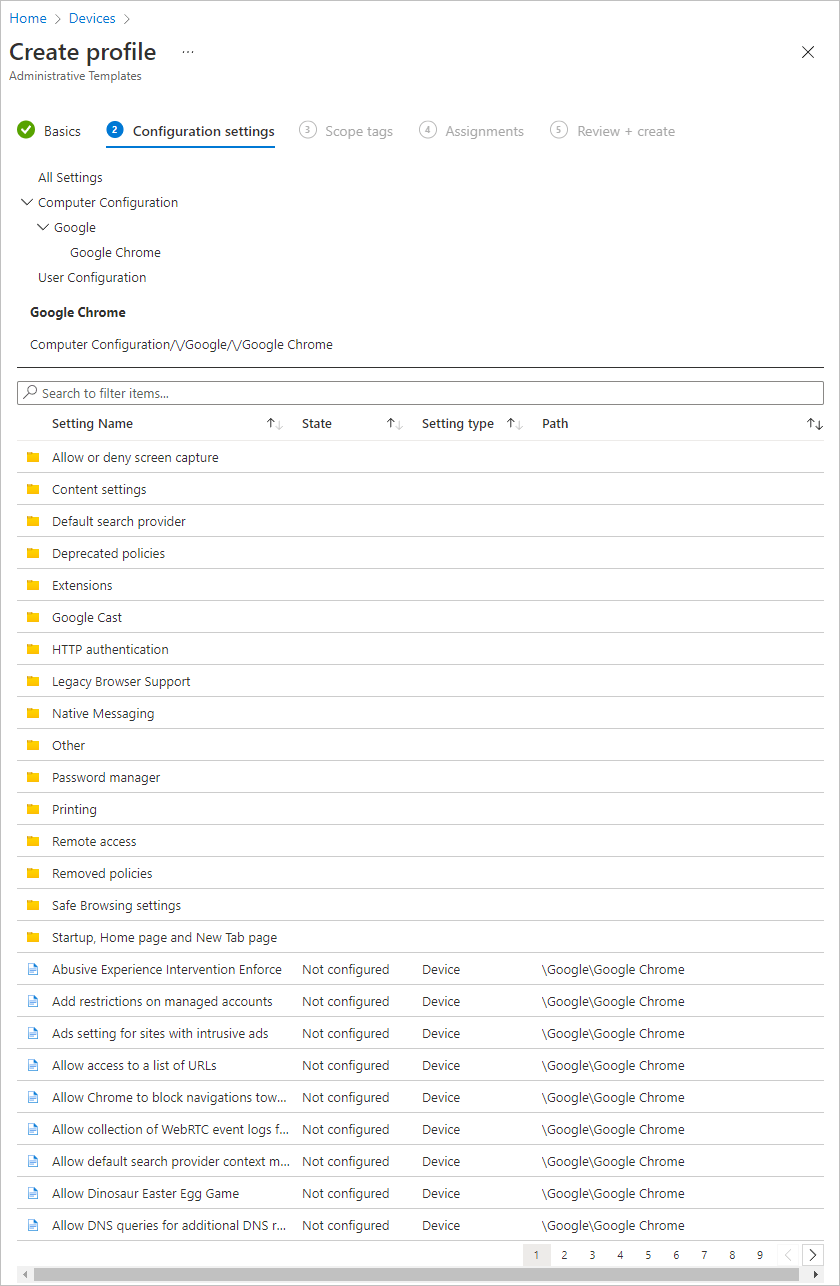
Task: Open Allow collection of WebRTC event logs setting
Action: click(170, 1129)
